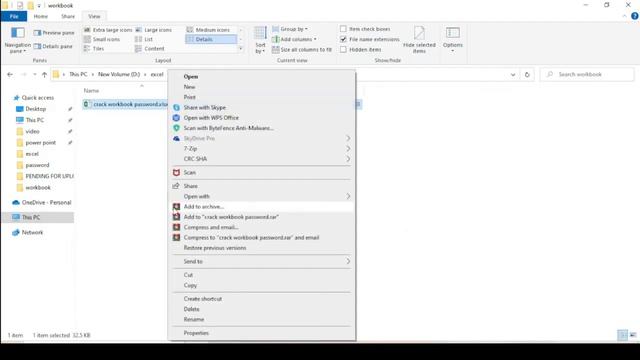Screen dimensions: 640x360
Task: Open OneDrive - Personal in sidebar
Action: click(46, 202)
